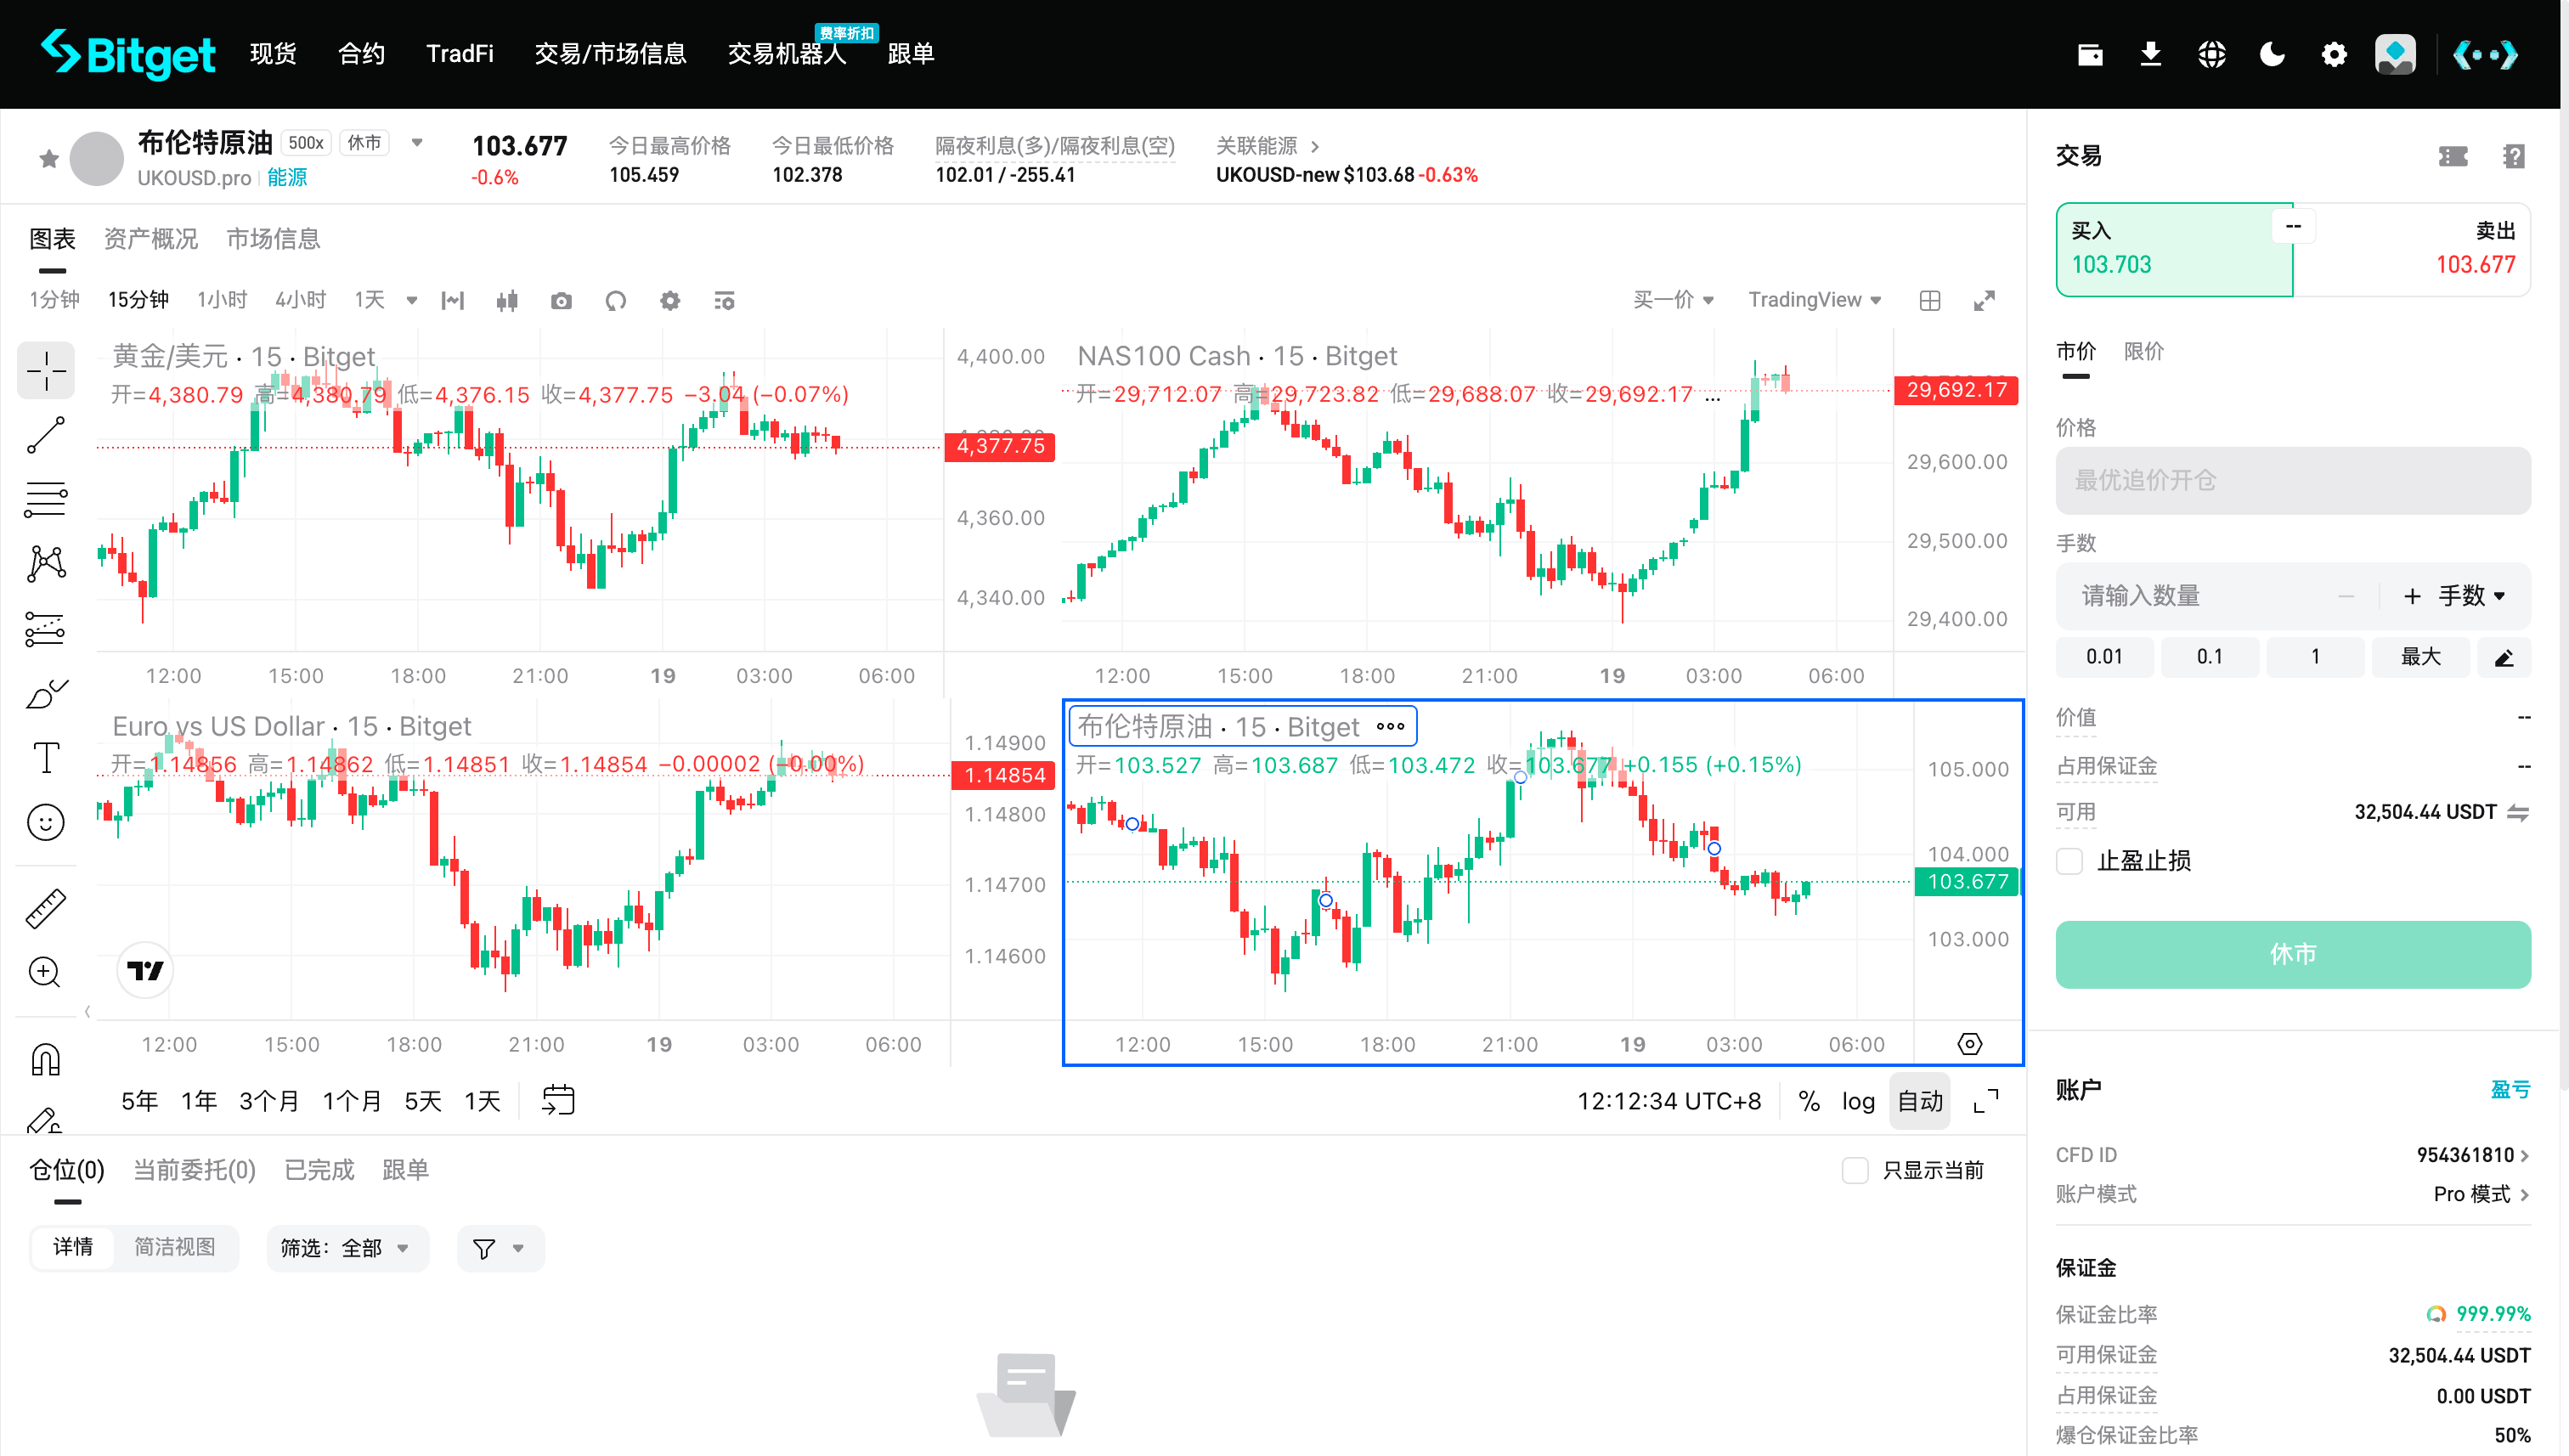Screen dimensions: 2569x1456
Task: Open the spot trading menu
Action: [273, 54]
